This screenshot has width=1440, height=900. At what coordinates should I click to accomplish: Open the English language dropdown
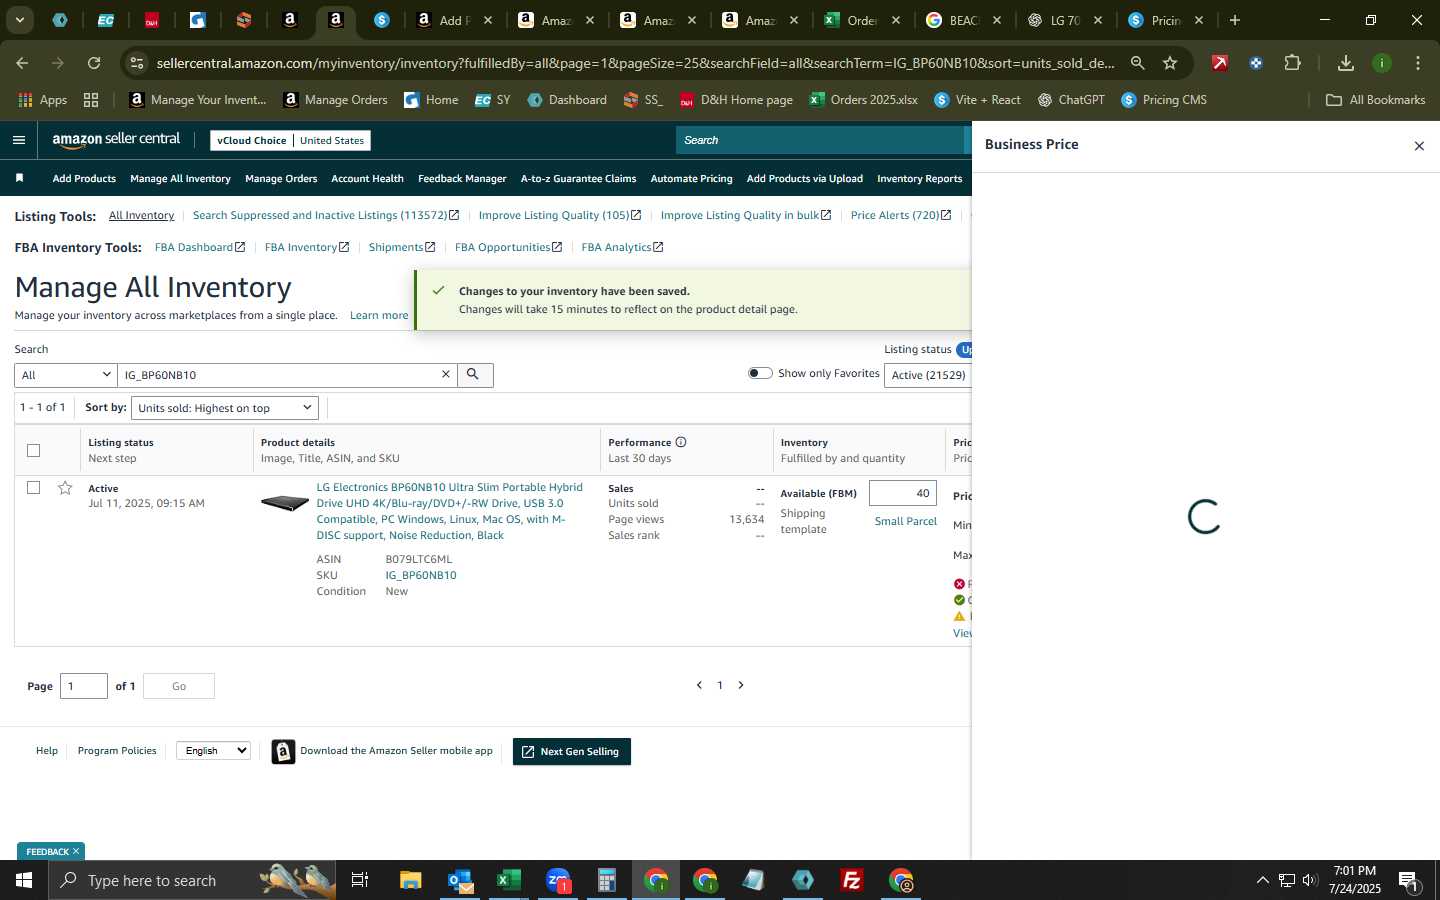[x=213, y=750]
